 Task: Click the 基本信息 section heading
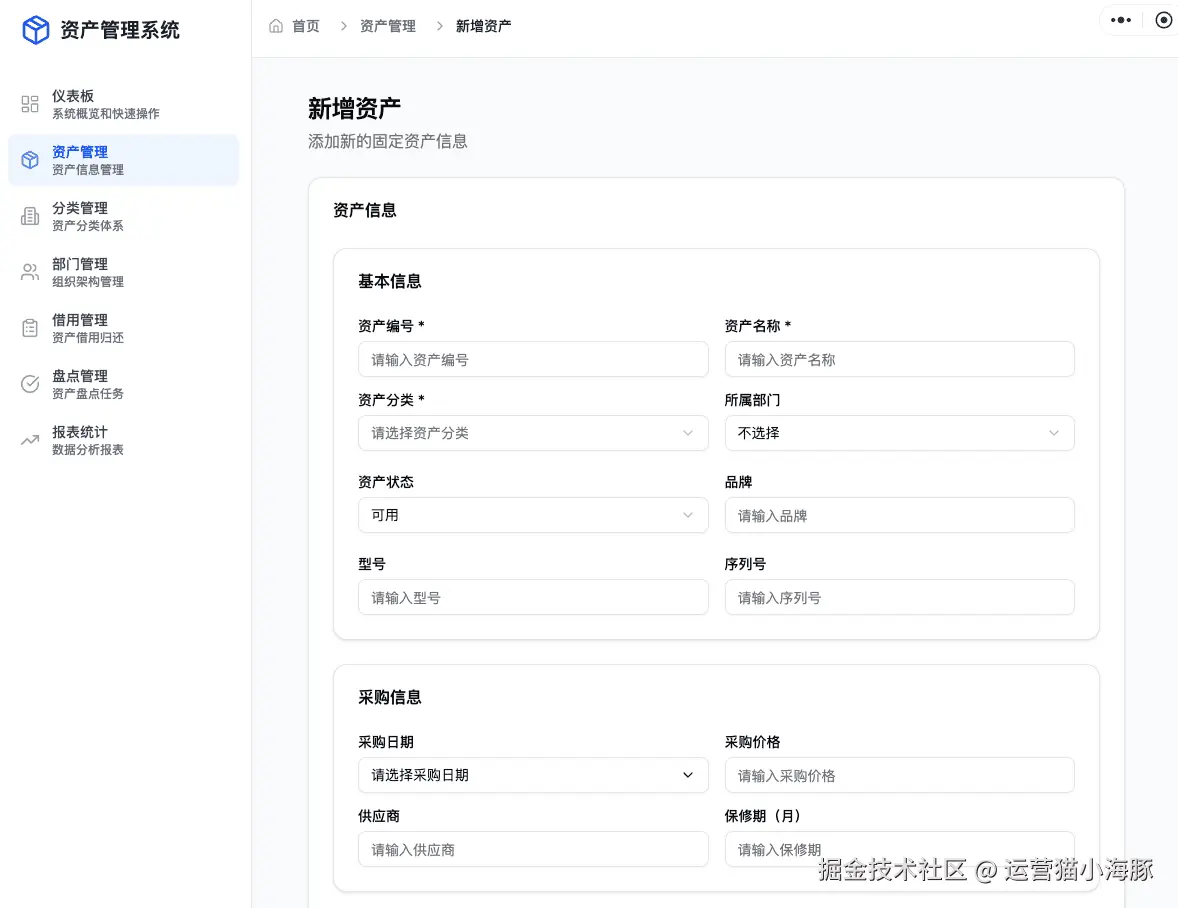[x=389, y=282]
